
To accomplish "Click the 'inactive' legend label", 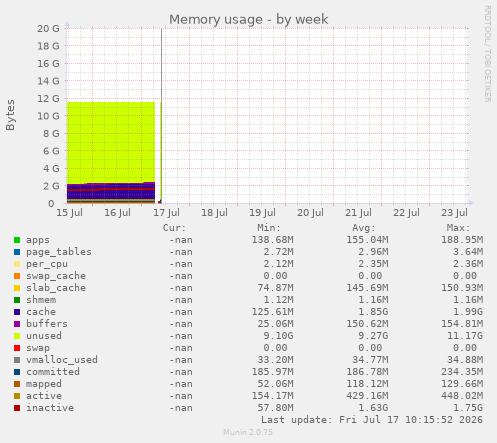I will point(50,408).
